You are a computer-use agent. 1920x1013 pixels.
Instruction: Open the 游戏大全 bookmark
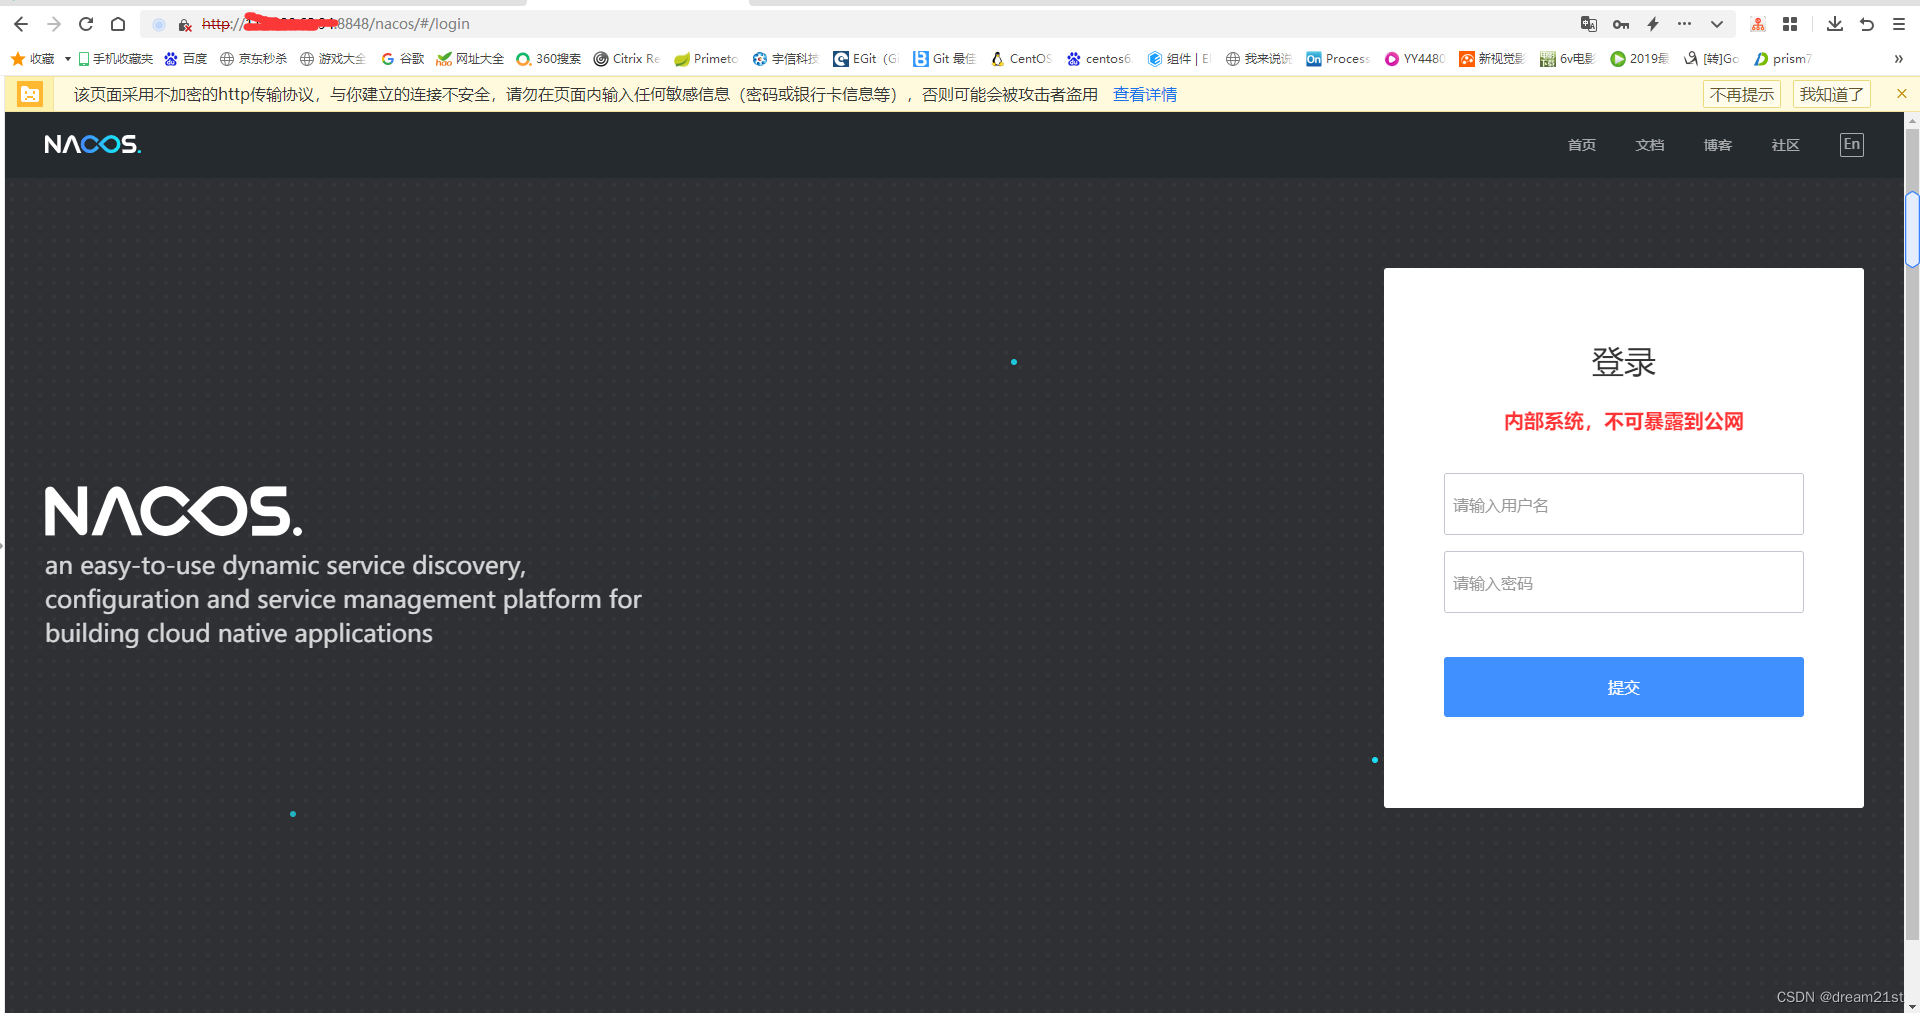[x=334, y=59]
